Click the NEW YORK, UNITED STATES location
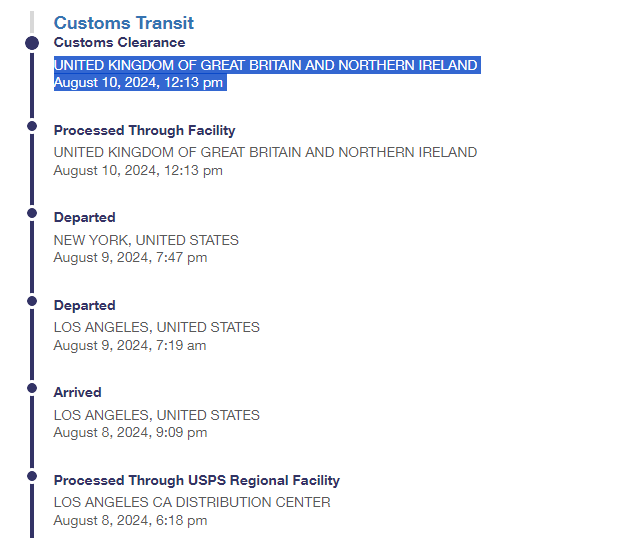 coord(146,240)
